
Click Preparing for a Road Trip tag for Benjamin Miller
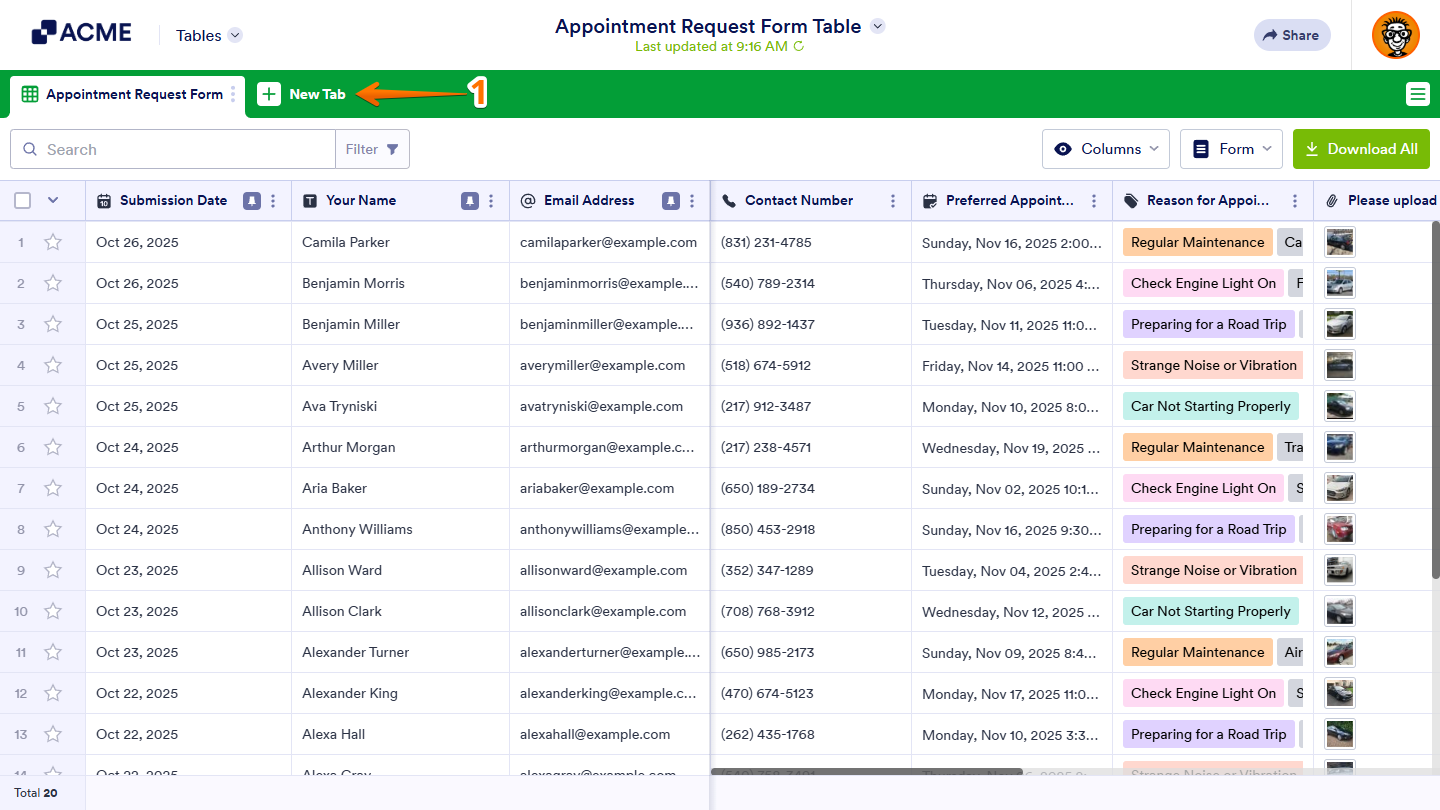(1208, 324)
